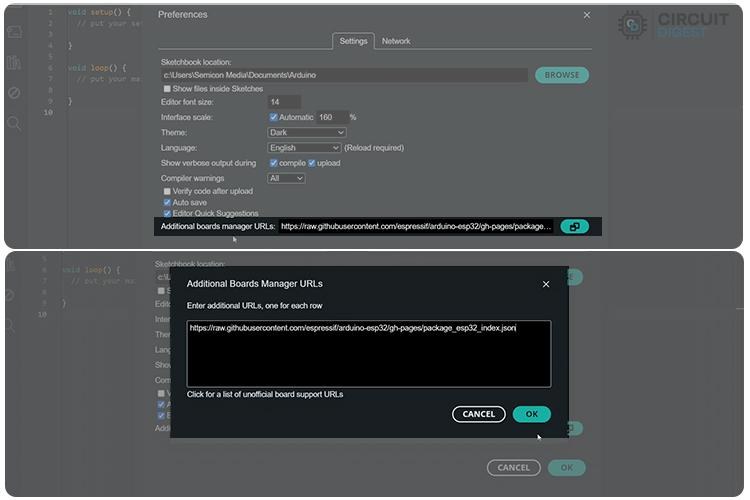Click the Sketchbook location path field
This screenshot has height=500, width=750.
[344, 75]
